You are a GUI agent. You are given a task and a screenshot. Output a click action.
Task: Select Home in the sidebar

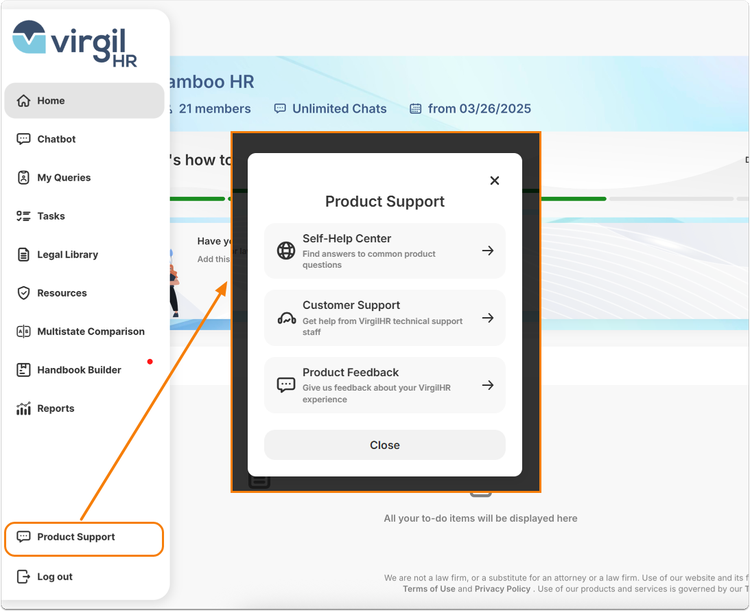point(84,101)
